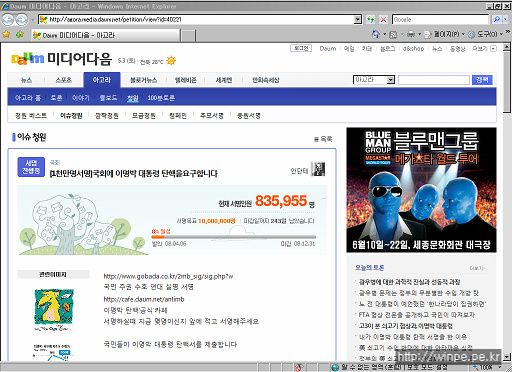512x372 pixels.
Task: Click the globe zone icon in status bar
Action: (335, 367)
